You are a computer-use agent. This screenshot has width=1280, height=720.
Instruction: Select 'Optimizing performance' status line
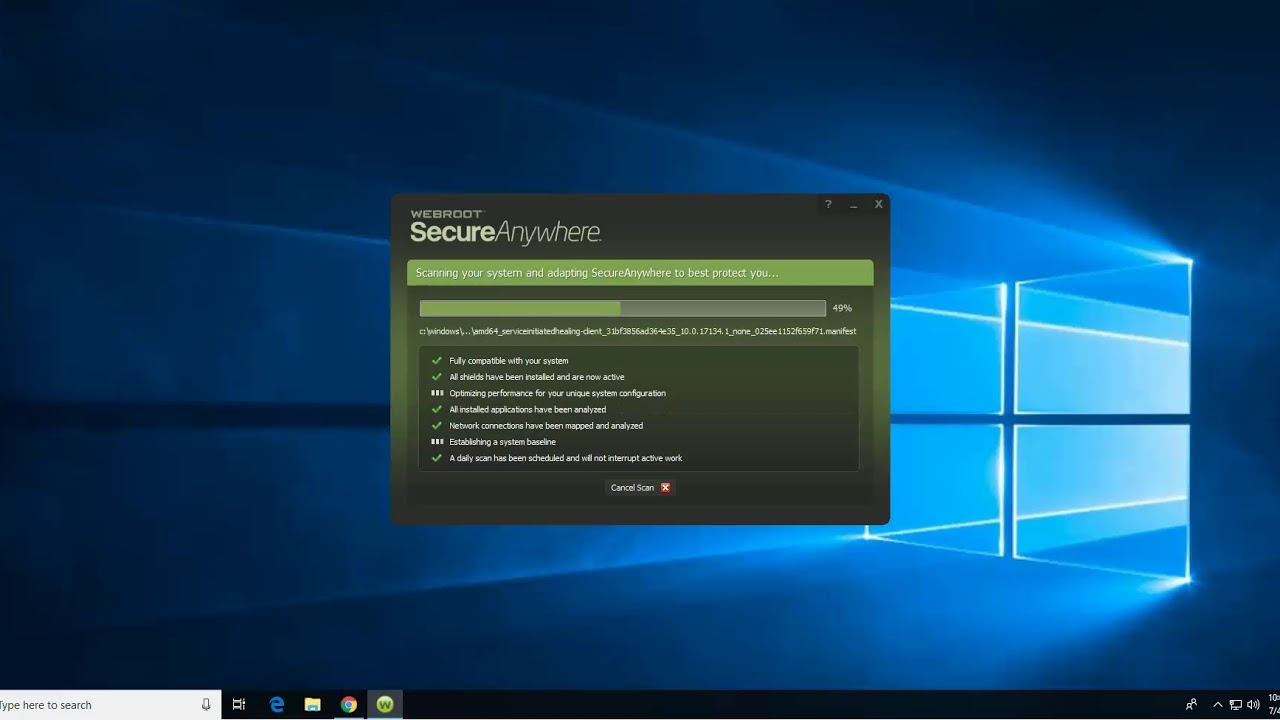pos(557,393)
